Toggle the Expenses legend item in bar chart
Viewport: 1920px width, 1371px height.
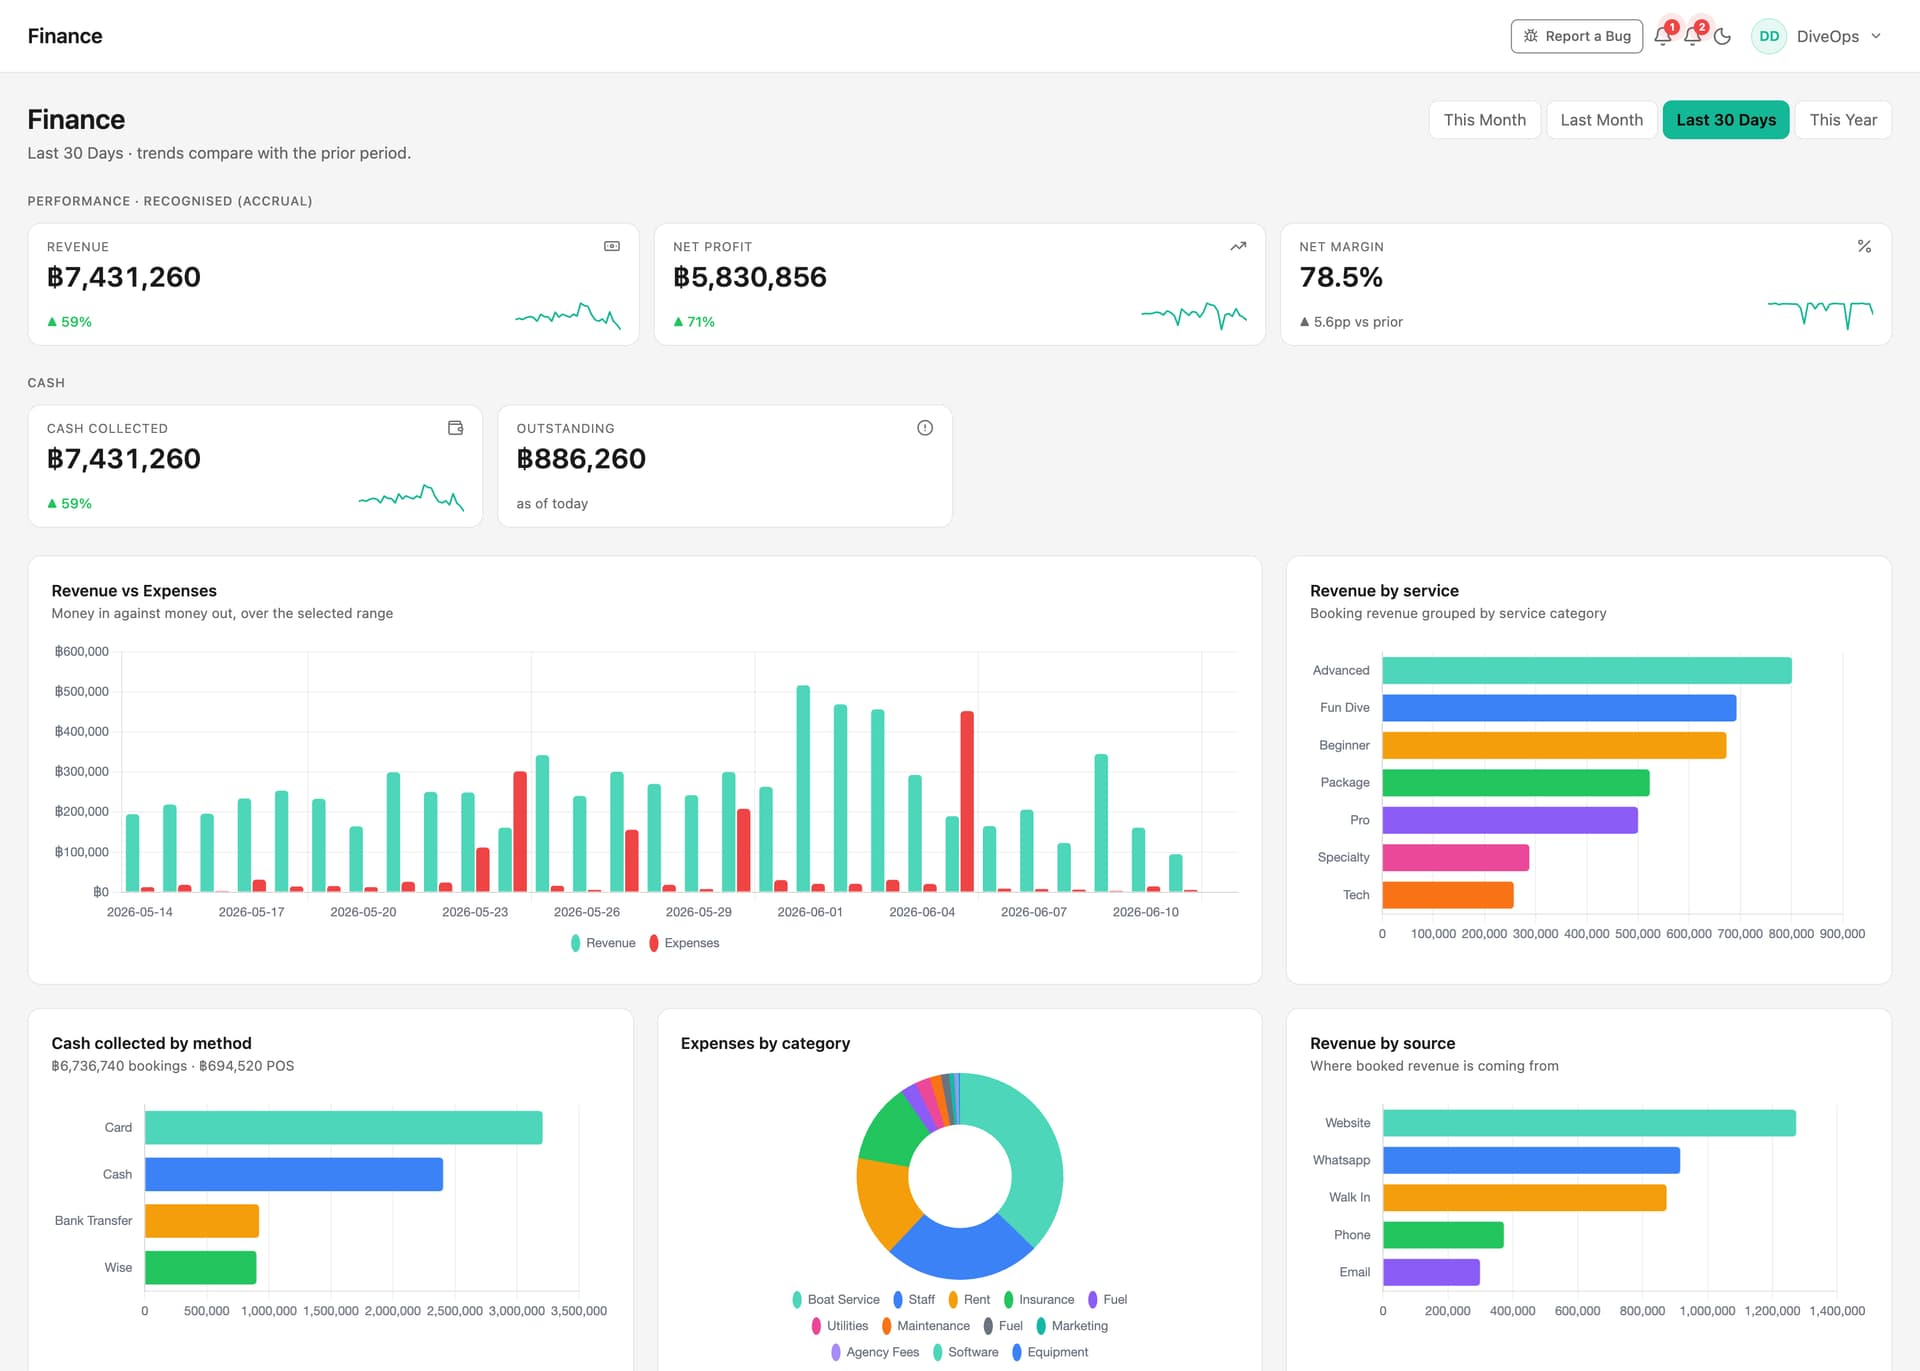tap(684, 943)
